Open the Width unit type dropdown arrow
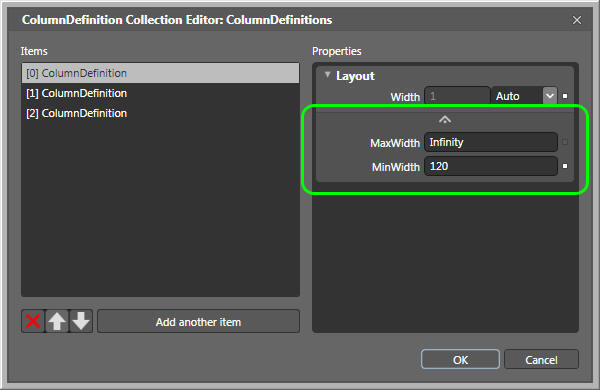The width and height of the screenshot is (600, 390). pos(550,96)
